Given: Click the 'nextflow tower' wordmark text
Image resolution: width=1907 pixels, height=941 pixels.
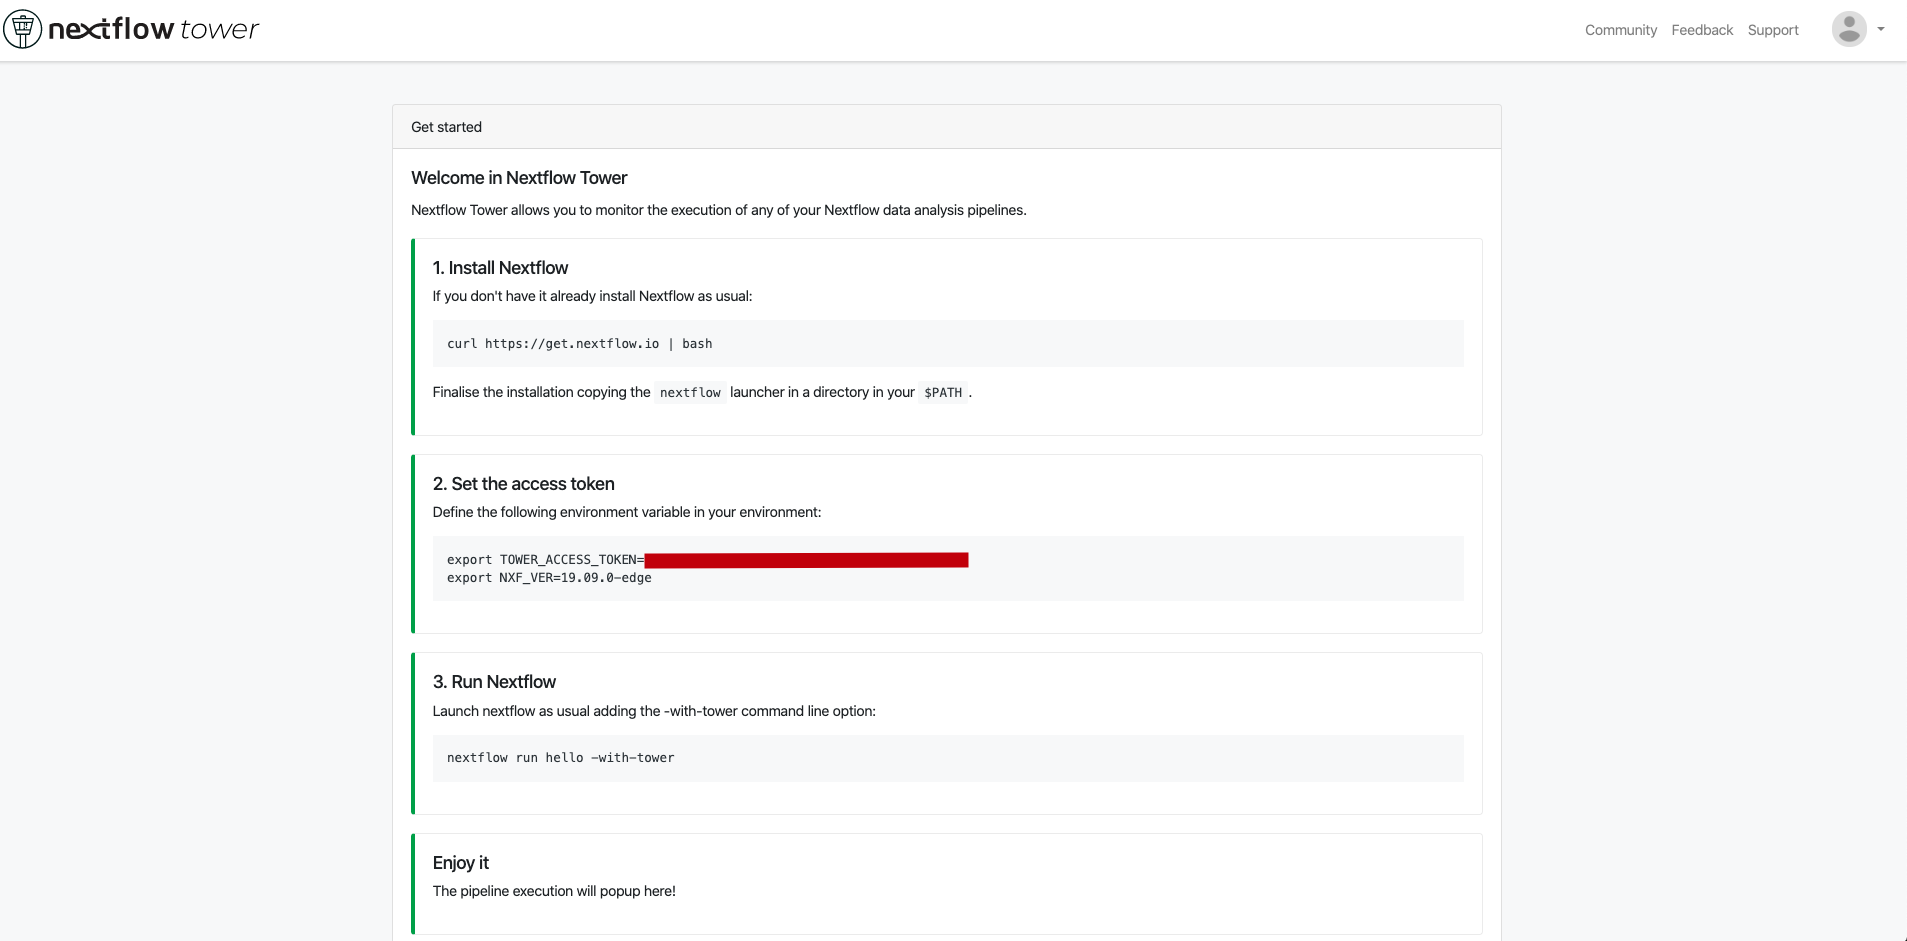Looking at the screenshot, I should pyautogui.click(x=153, y=29).
